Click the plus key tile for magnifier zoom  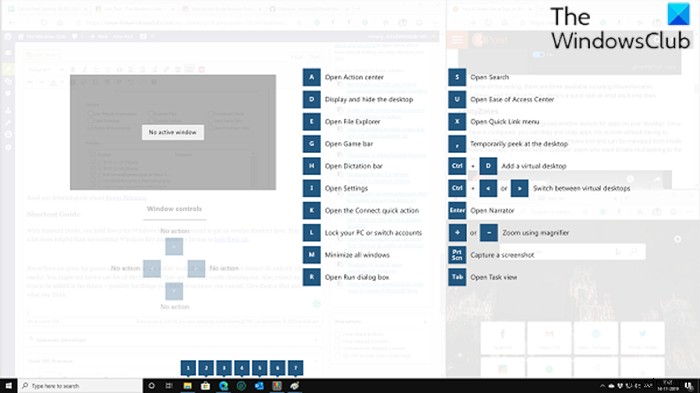(x=457, y=233)
